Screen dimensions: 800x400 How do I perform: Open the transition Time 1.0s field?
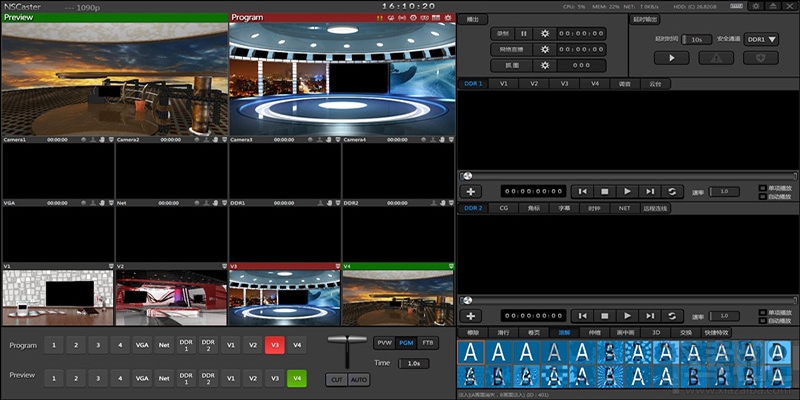[413, 363]
